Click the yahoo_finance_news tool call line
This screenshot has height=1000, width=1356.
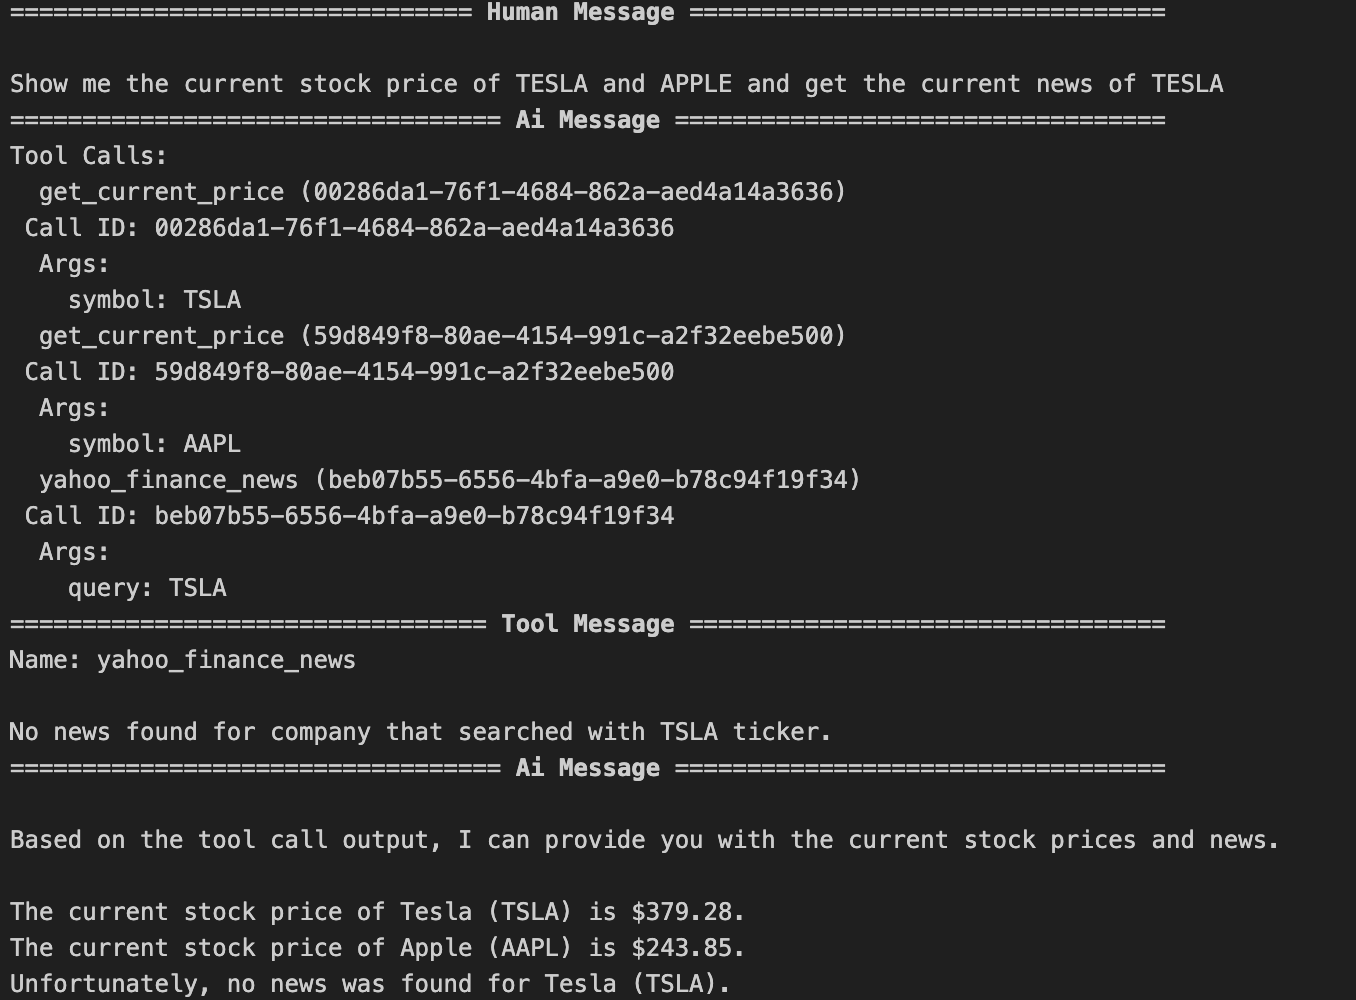pyautogui.click(x=450, y=480)
